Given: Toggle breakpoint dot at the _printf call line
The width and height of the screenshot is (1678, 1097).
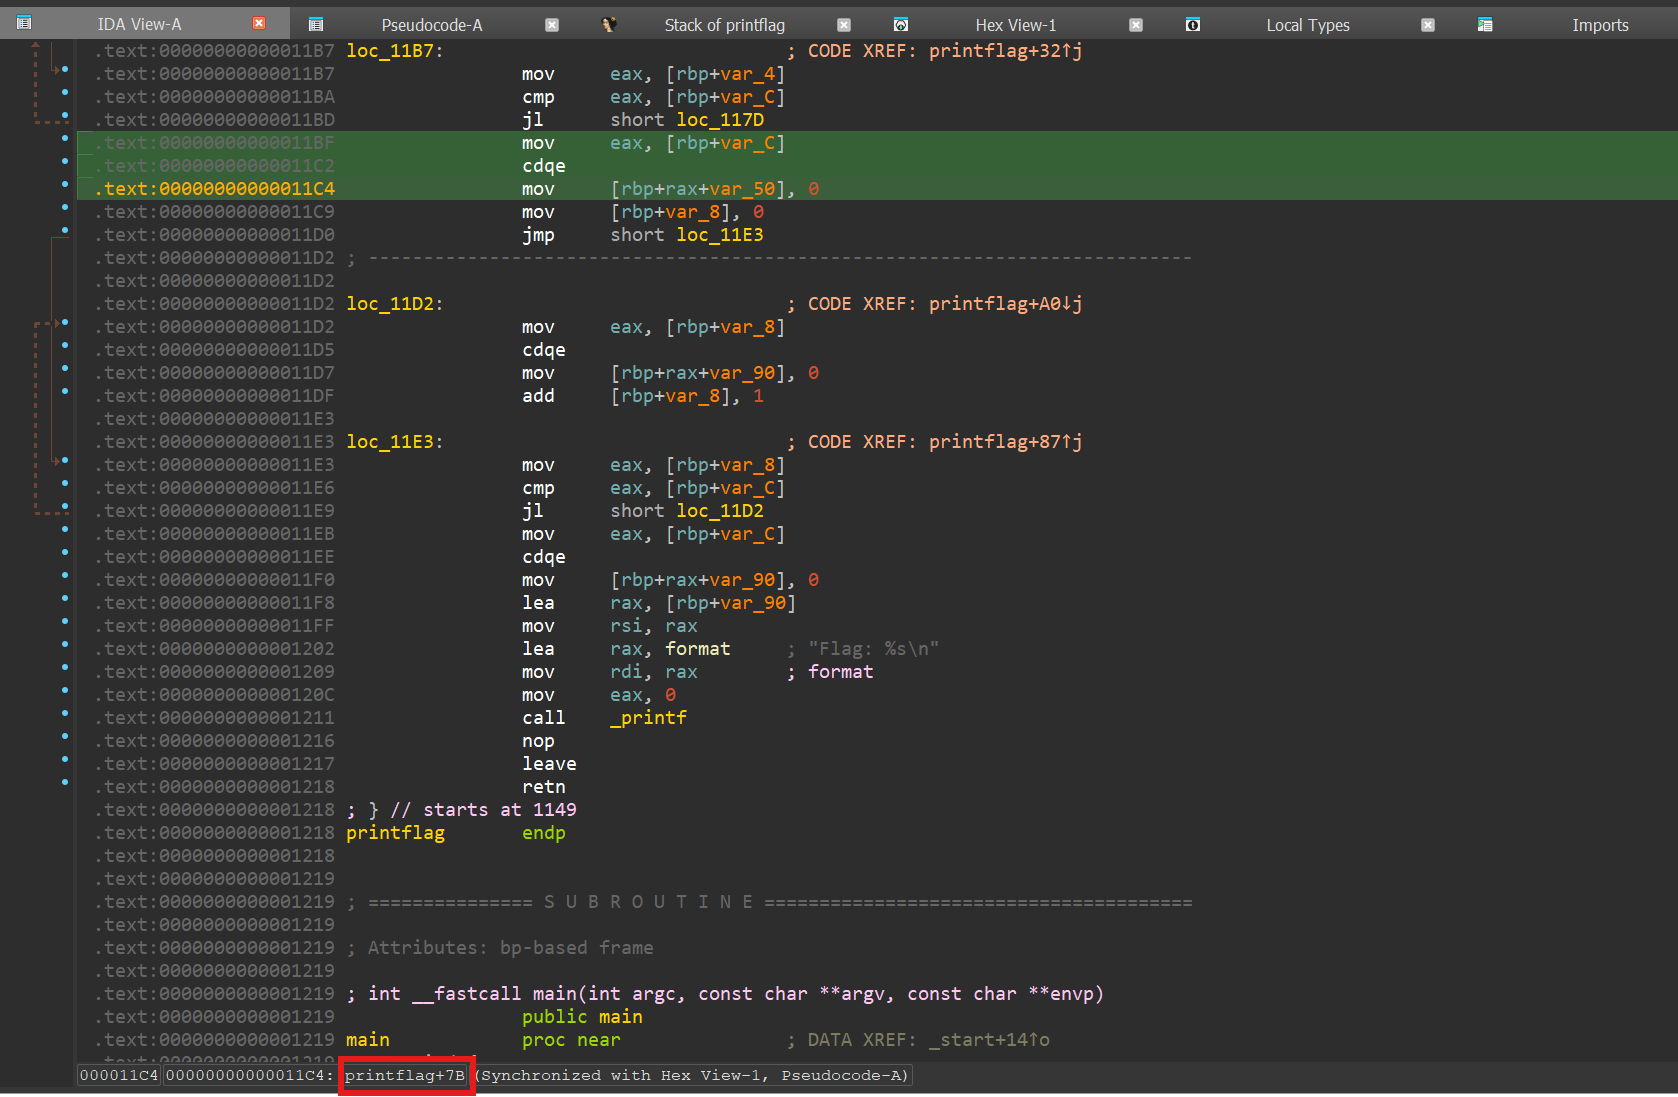Looking at the screenshot, I should 65,714.
